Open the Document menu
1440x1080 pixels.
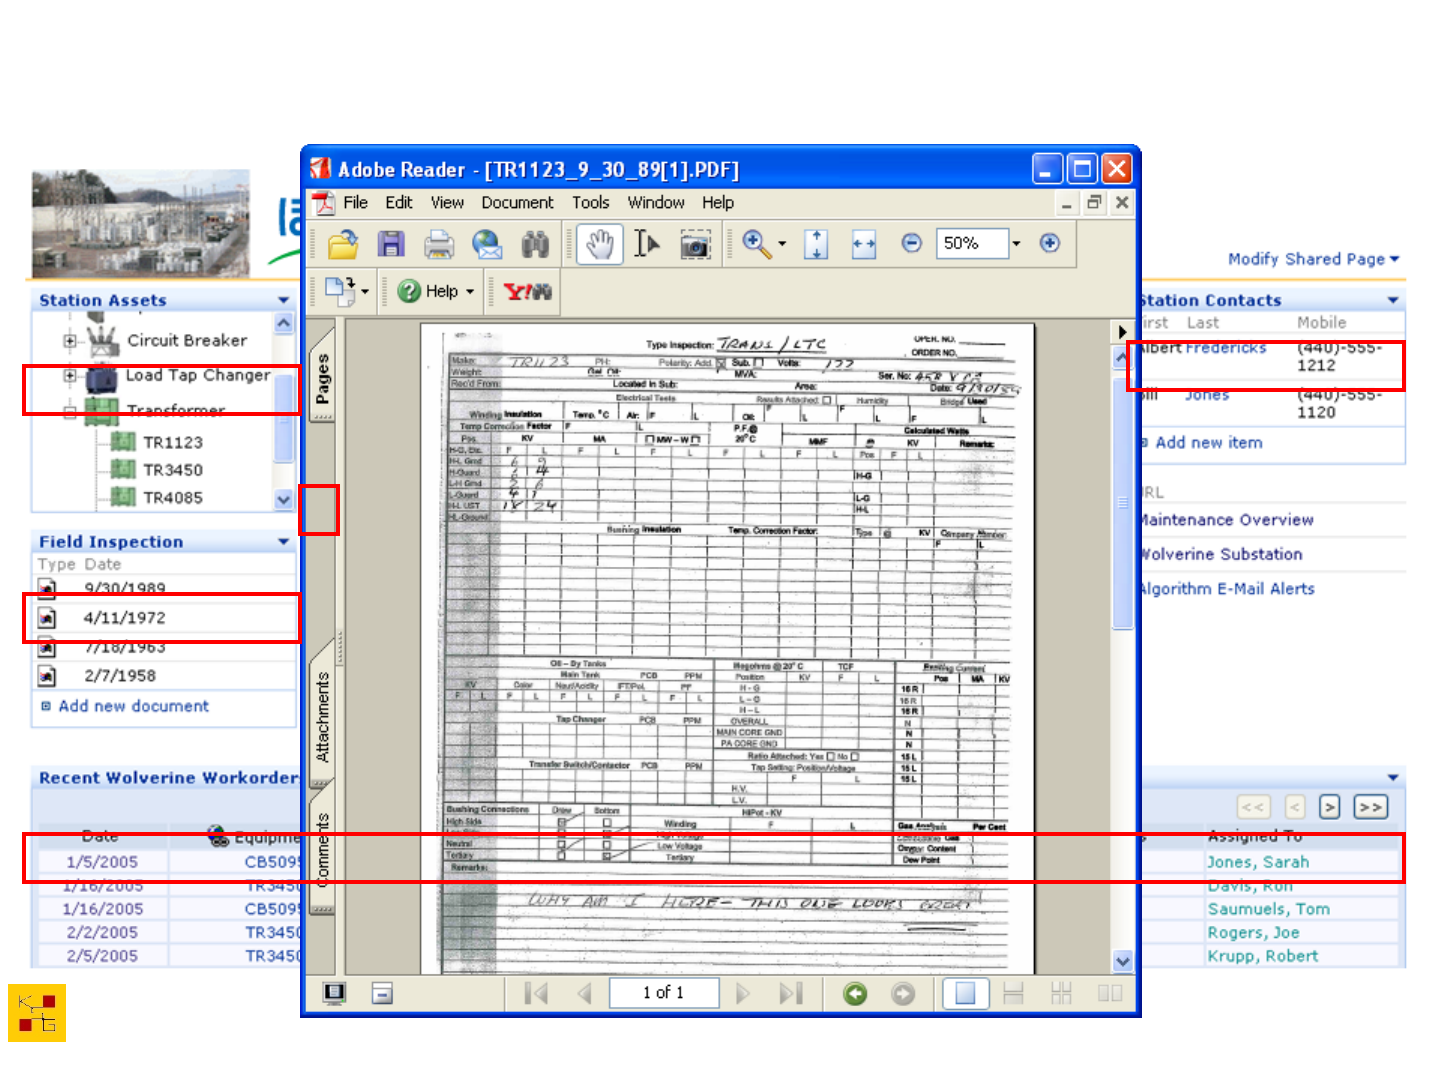coord(517,202)
